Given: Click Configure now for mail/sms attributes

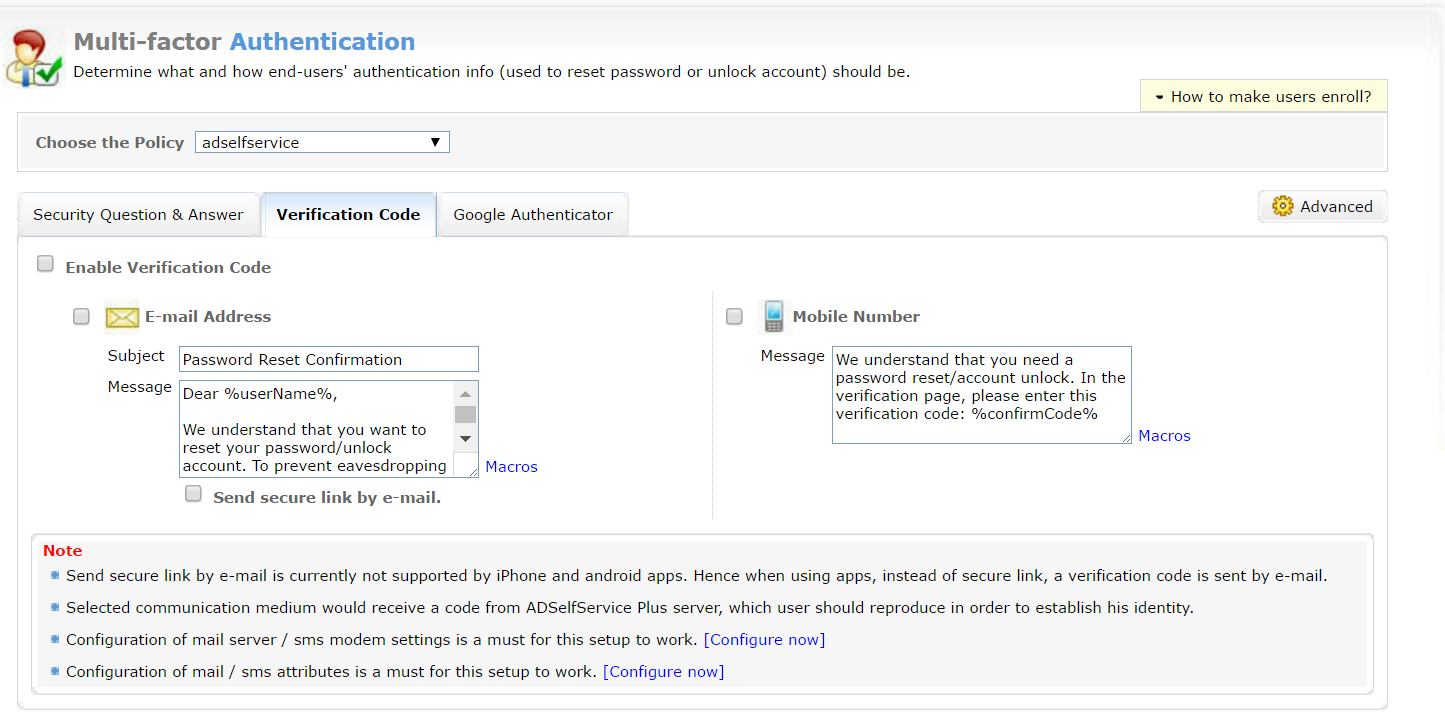Looking at the screenshot, I should pos(663,672).
